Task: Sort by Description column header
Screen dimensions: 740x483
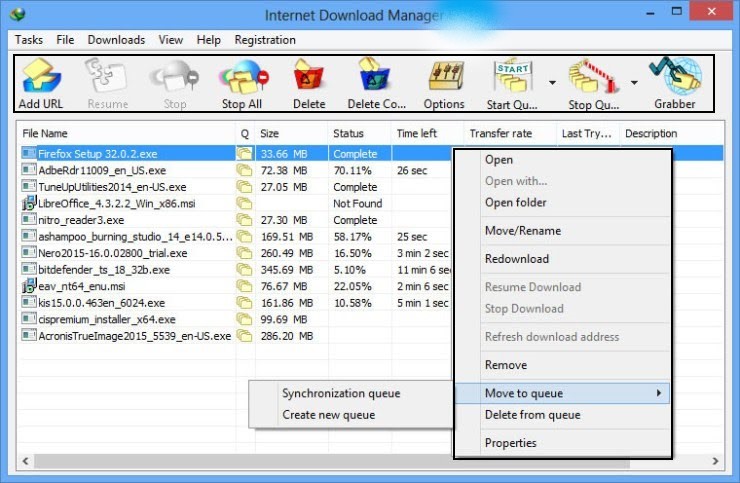Action: pyautogui.click(x=672, y=134)
